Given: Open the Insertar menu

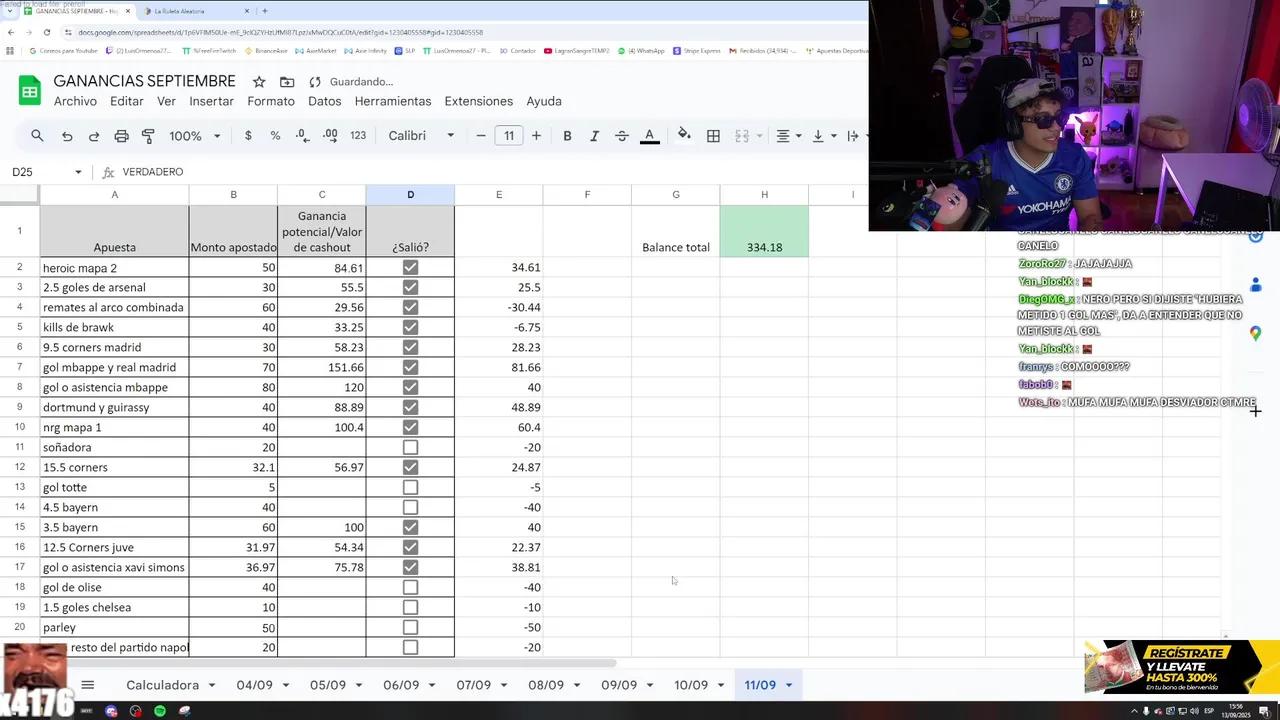Looking at the screenshot, I should tap(211, 101).
